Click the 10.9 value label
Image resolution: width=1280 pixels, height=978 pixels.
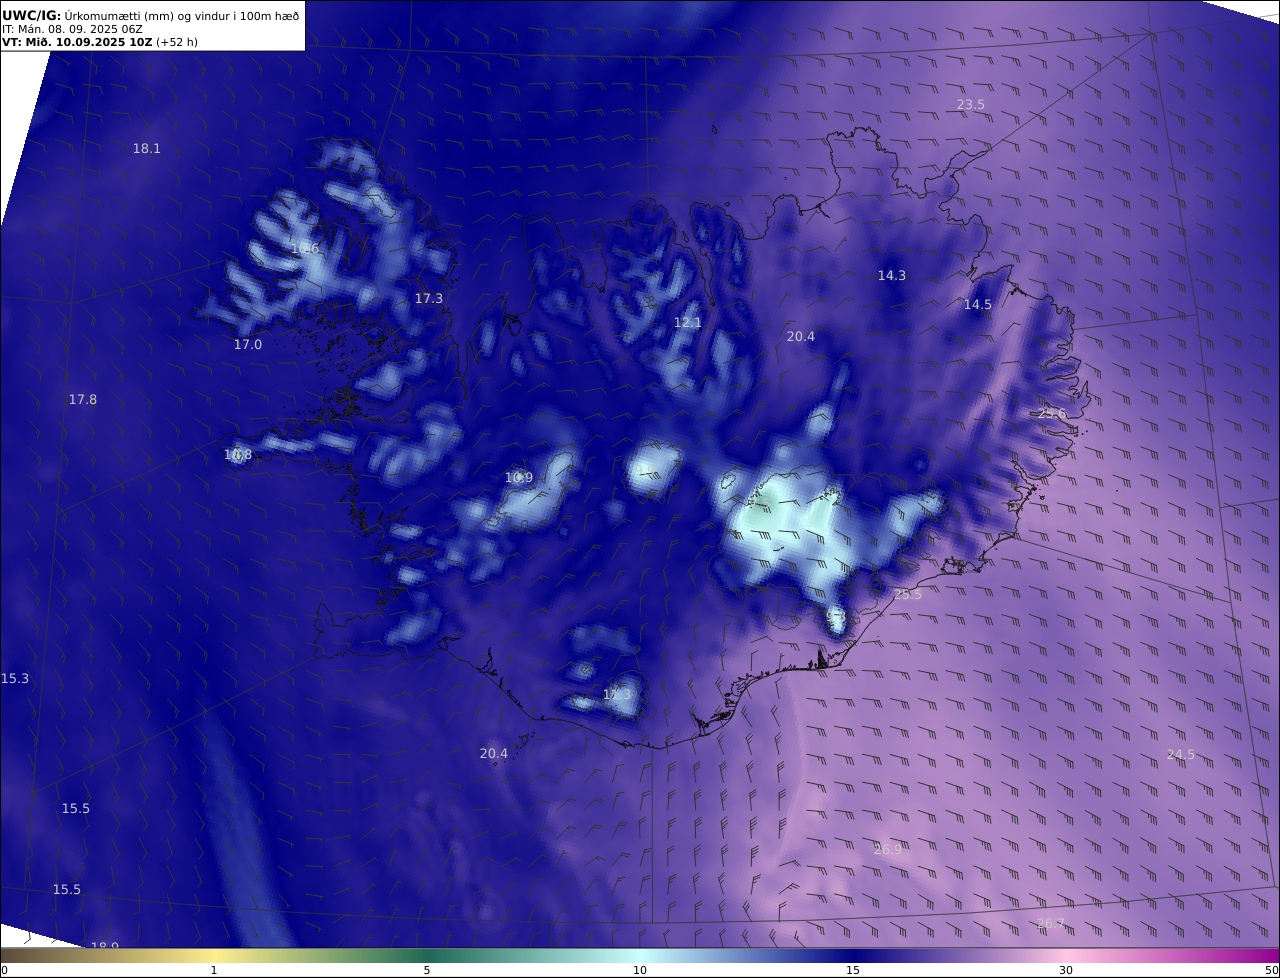(x=519, y=478)
